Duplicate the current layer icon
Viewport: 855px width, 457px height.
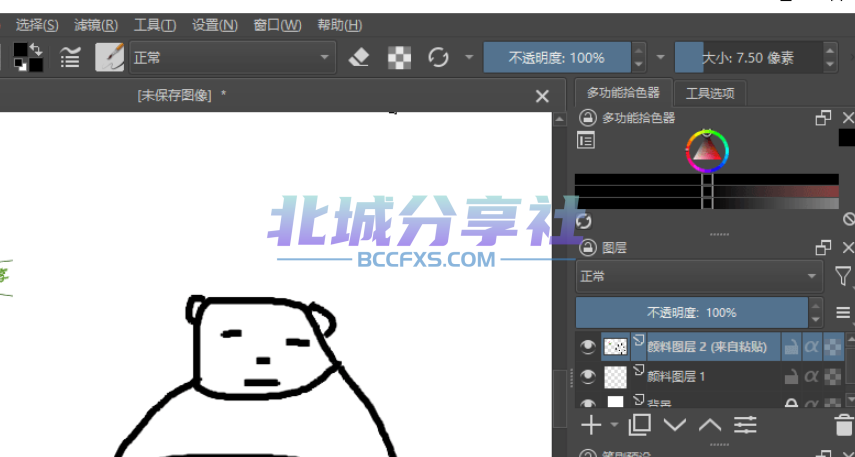(x=640, y=425)
